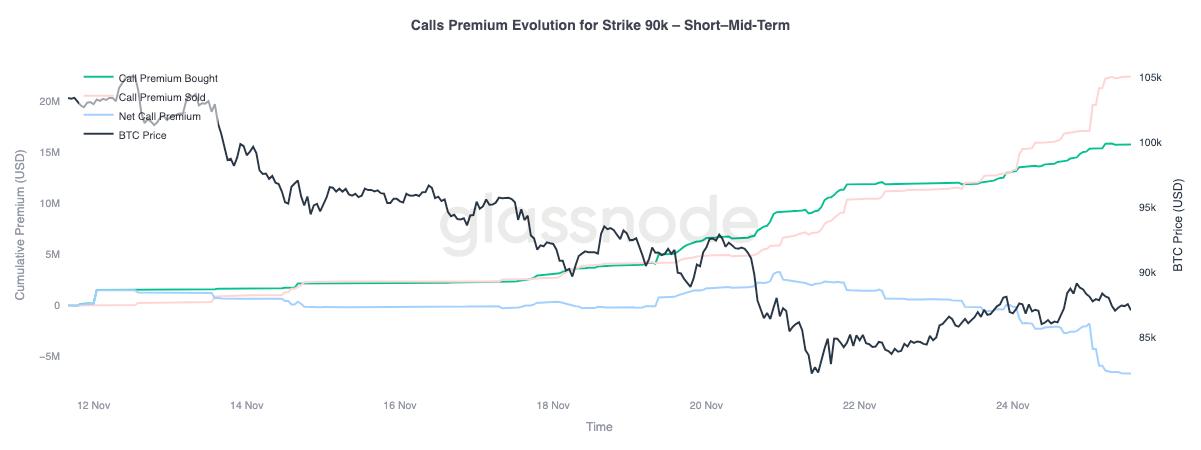Click the chart title for Strike 90k
Image resolution: width=1201 pixels, height=450 pixels.
click(x=600, y=25)
